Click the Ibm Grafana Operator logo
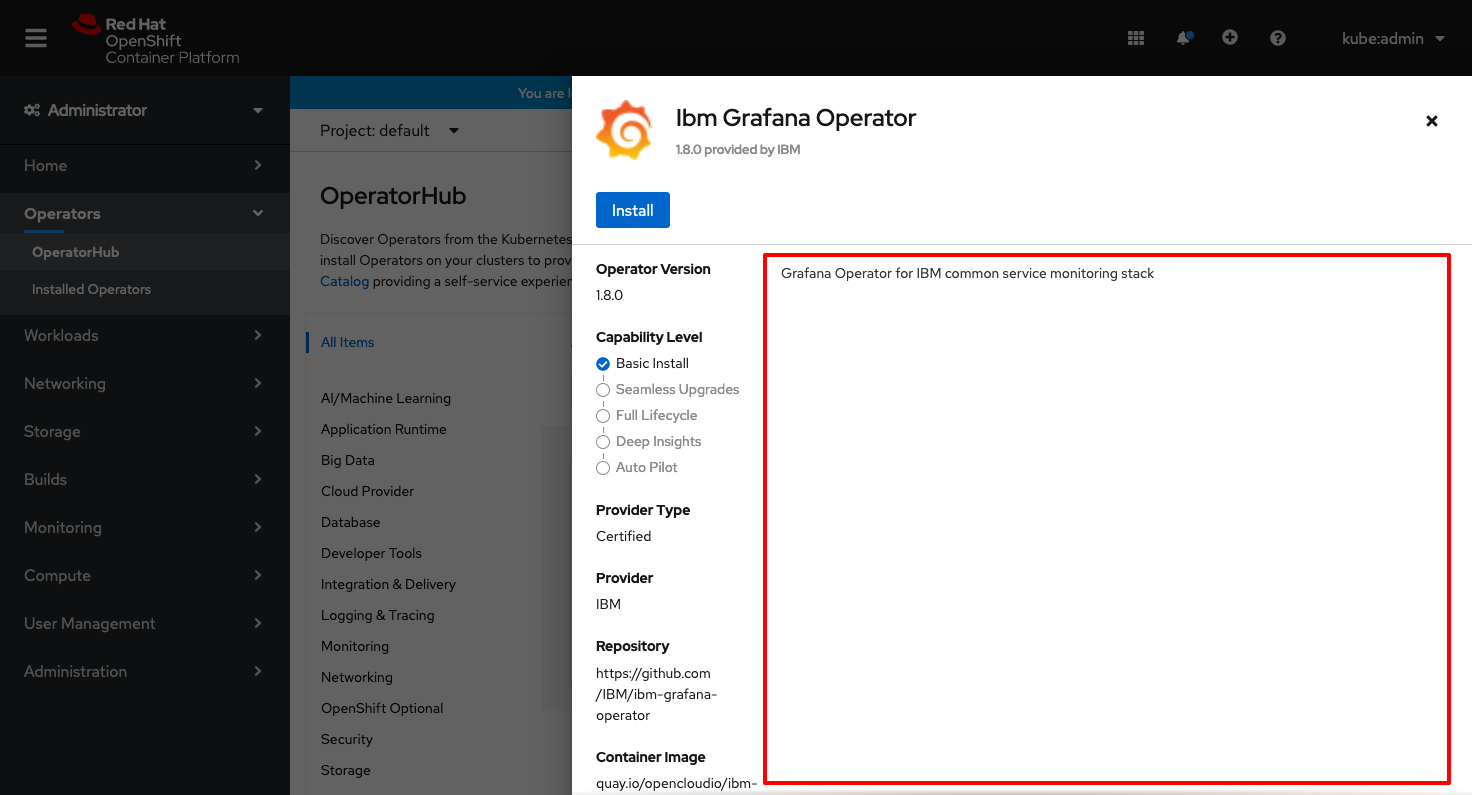1472x795 pixels. 624,129
